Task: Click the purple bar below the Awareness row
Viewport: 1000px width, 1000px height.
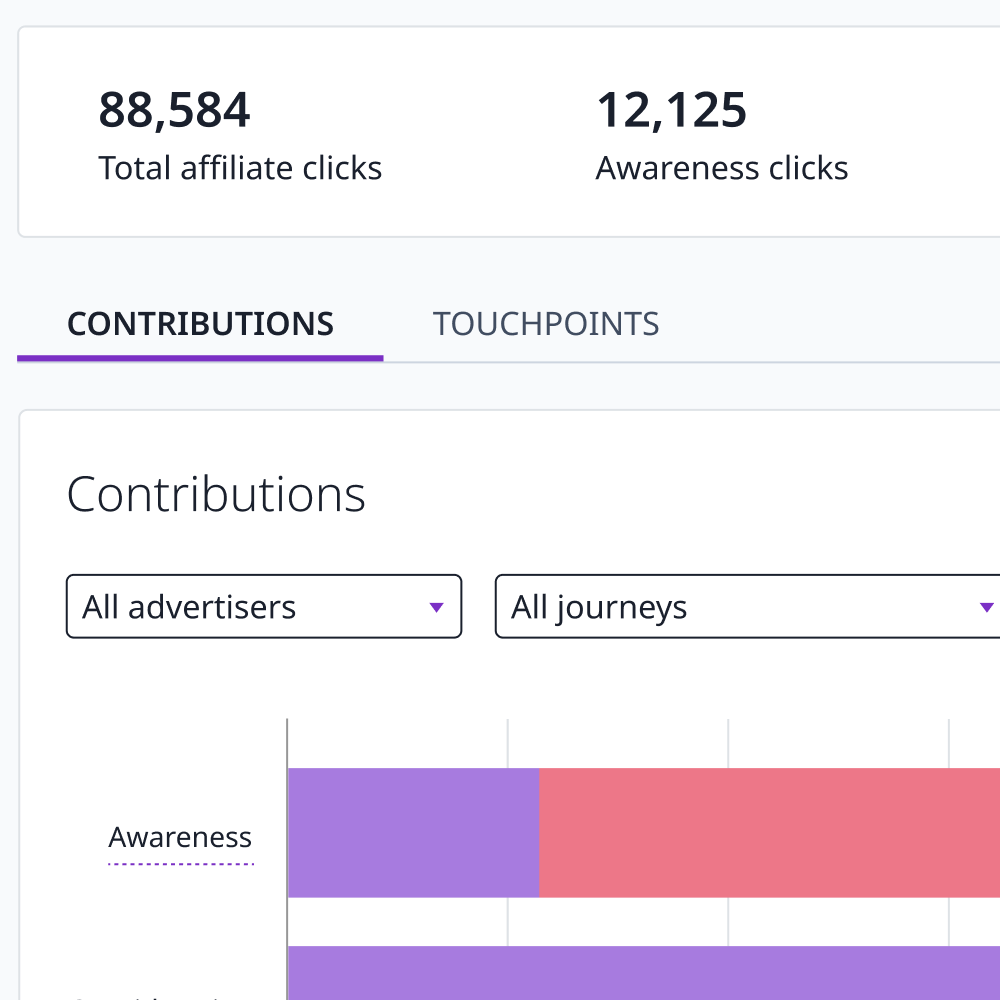Action: pyautogui.click(x=642, y=972)
